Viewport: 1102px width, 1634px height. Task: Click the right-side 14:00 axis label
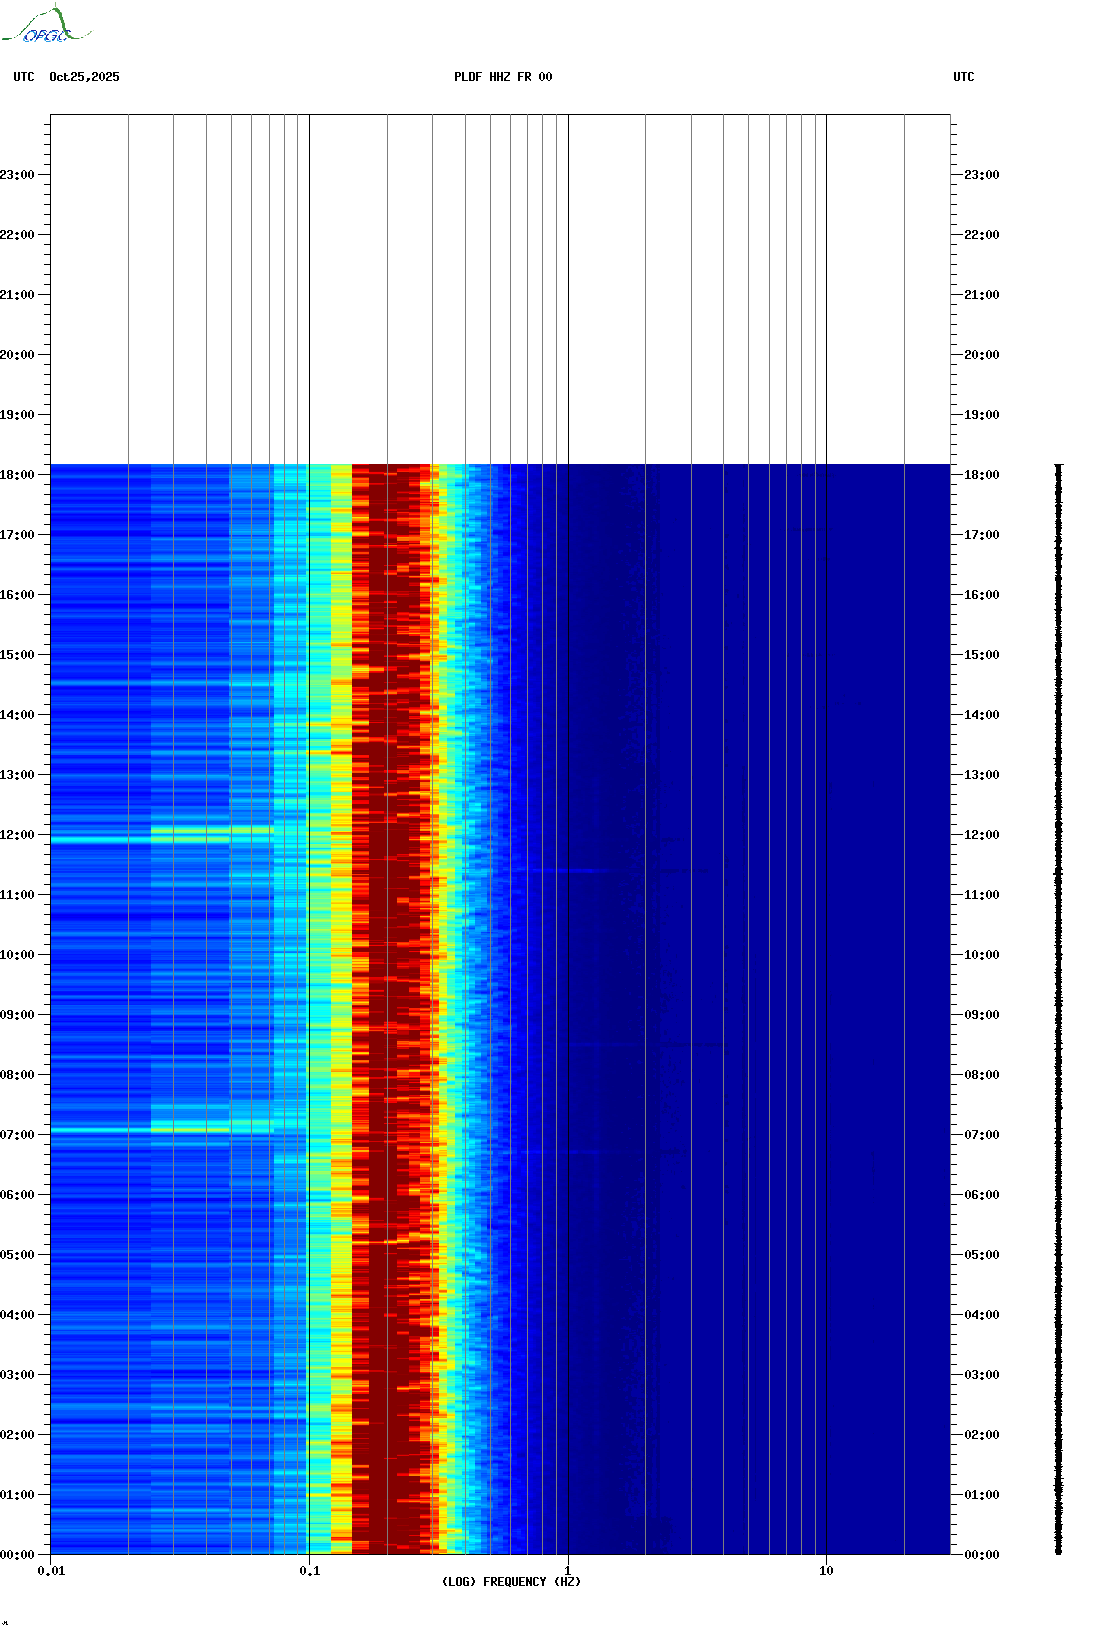(x=982, y=715)
